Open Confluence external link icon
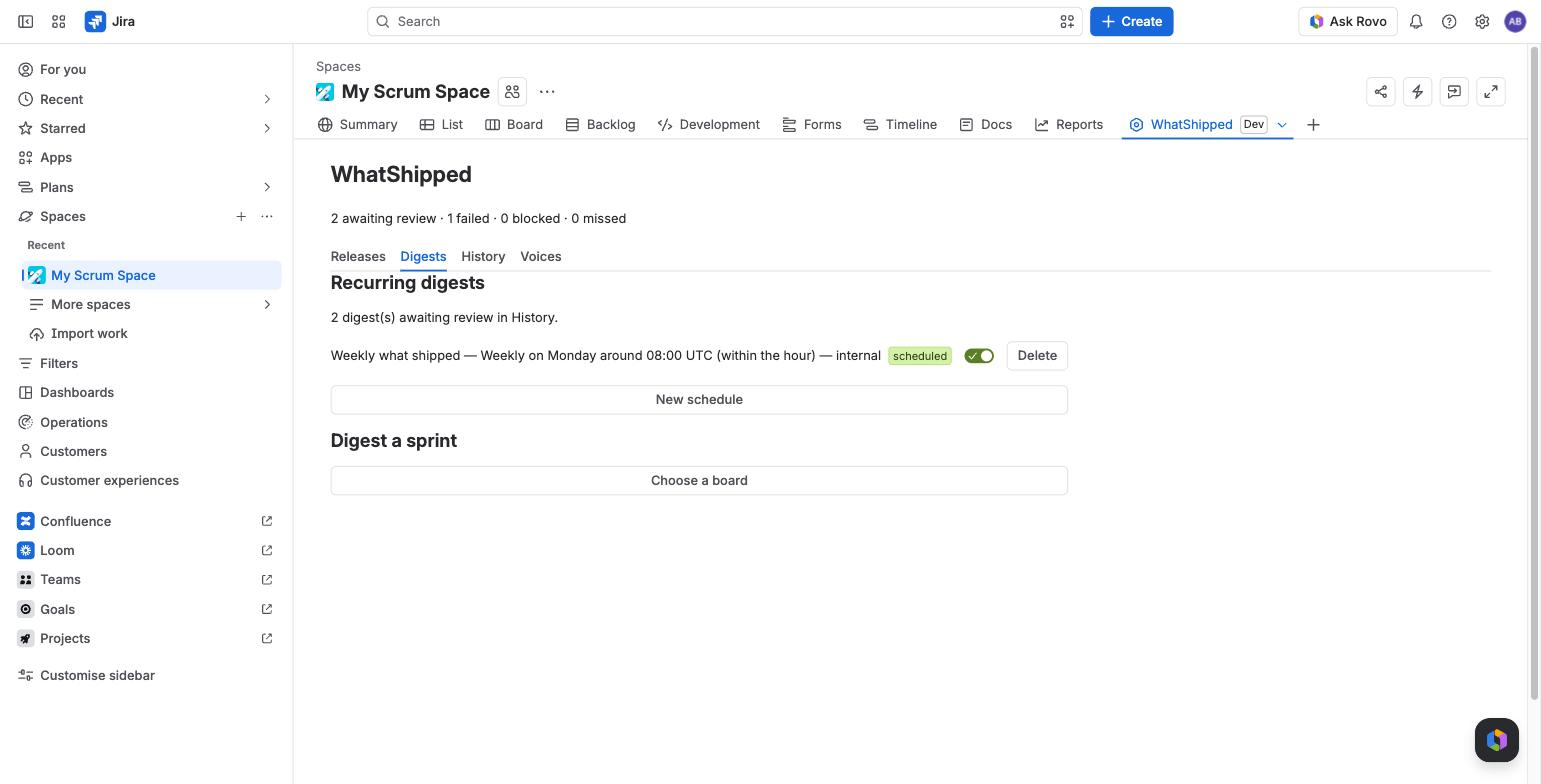 [267, 521]
